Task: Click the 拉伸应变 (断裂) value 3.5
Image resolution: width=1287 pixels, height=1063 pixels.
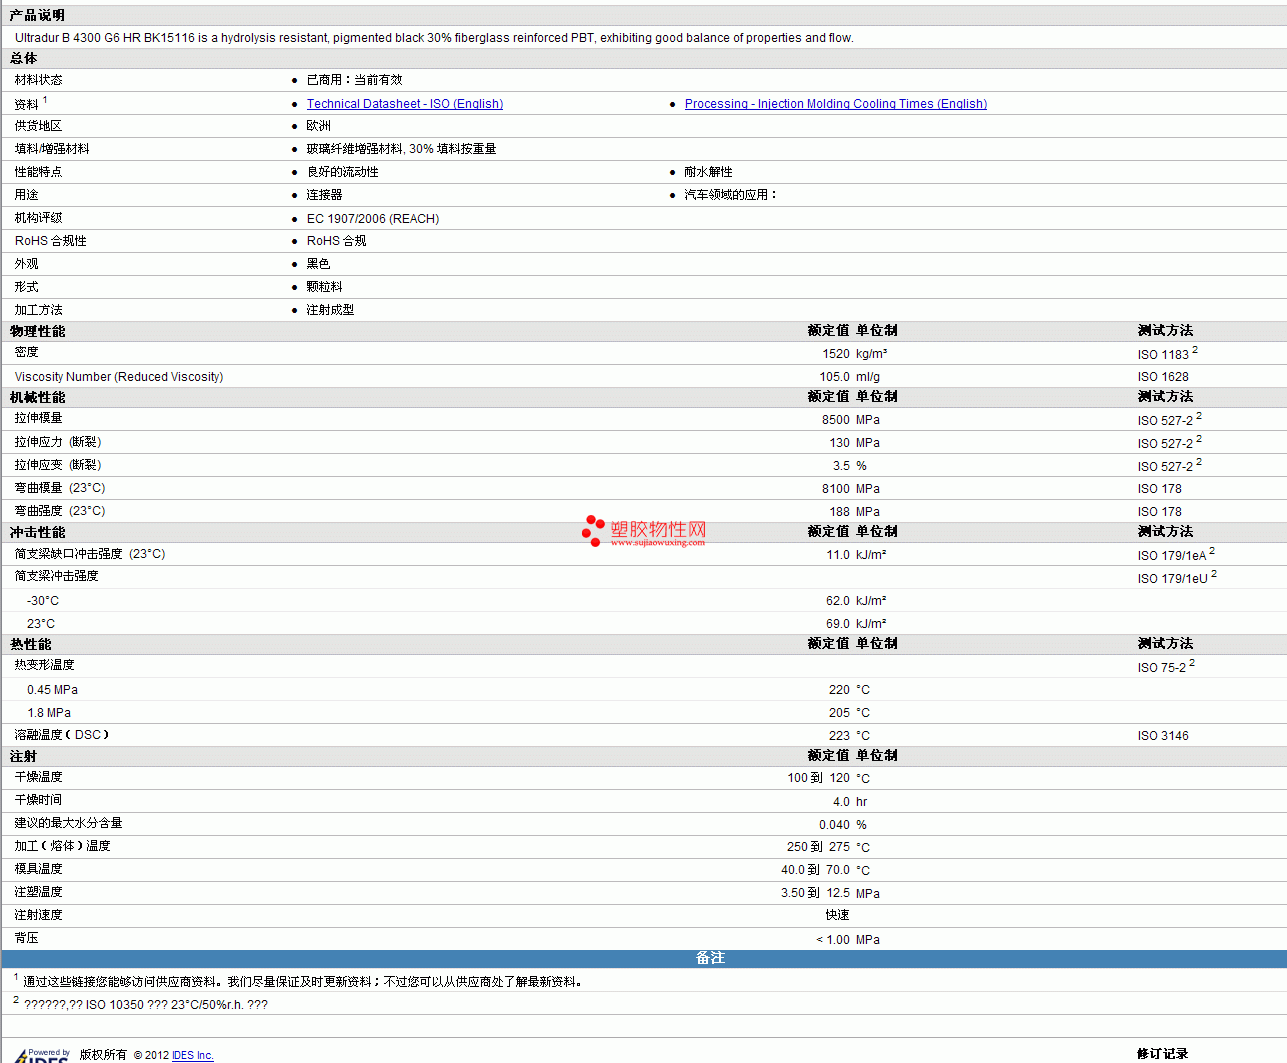Action: [x=841, y=466]
